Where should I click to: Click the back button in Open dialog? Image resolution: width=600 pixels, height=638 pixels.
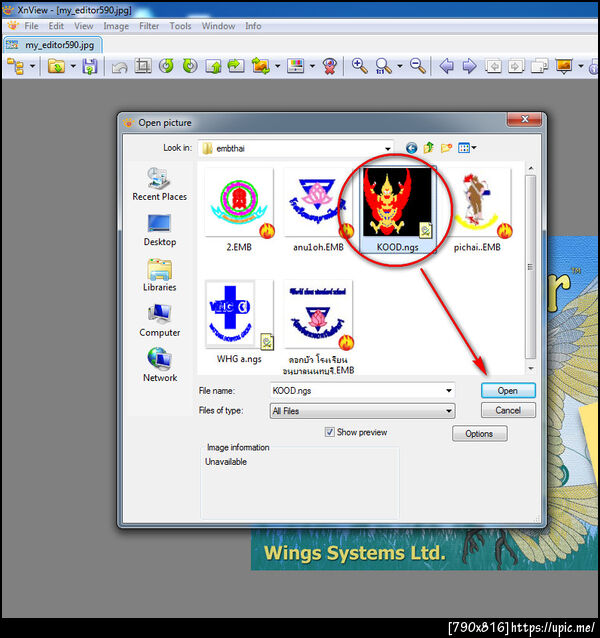click(x=411, y=148)
